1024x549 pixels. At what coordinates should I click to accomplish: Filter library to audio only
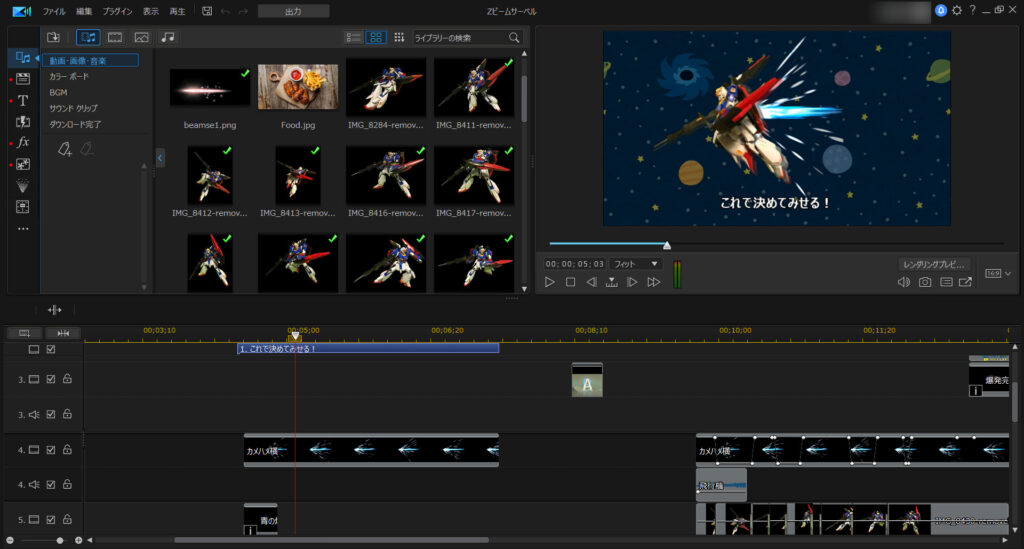[168, 37]
